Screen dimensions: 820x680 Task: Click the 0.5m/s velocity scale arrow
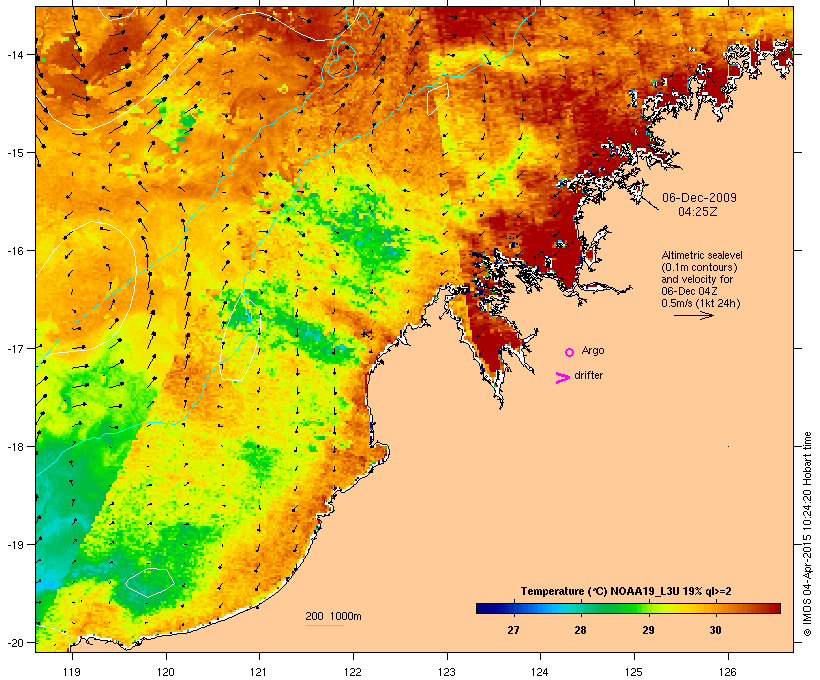[x=693, y=315]
